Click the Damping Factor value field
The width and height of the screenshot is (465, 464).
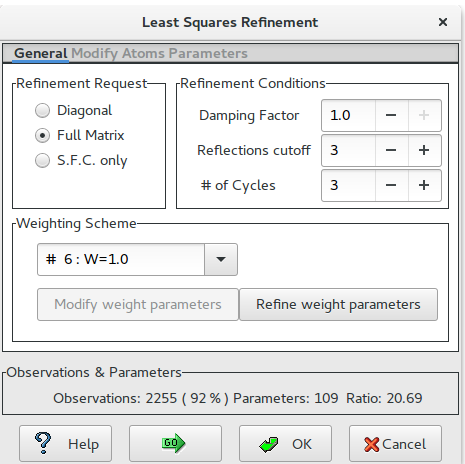tap(348, 115)
